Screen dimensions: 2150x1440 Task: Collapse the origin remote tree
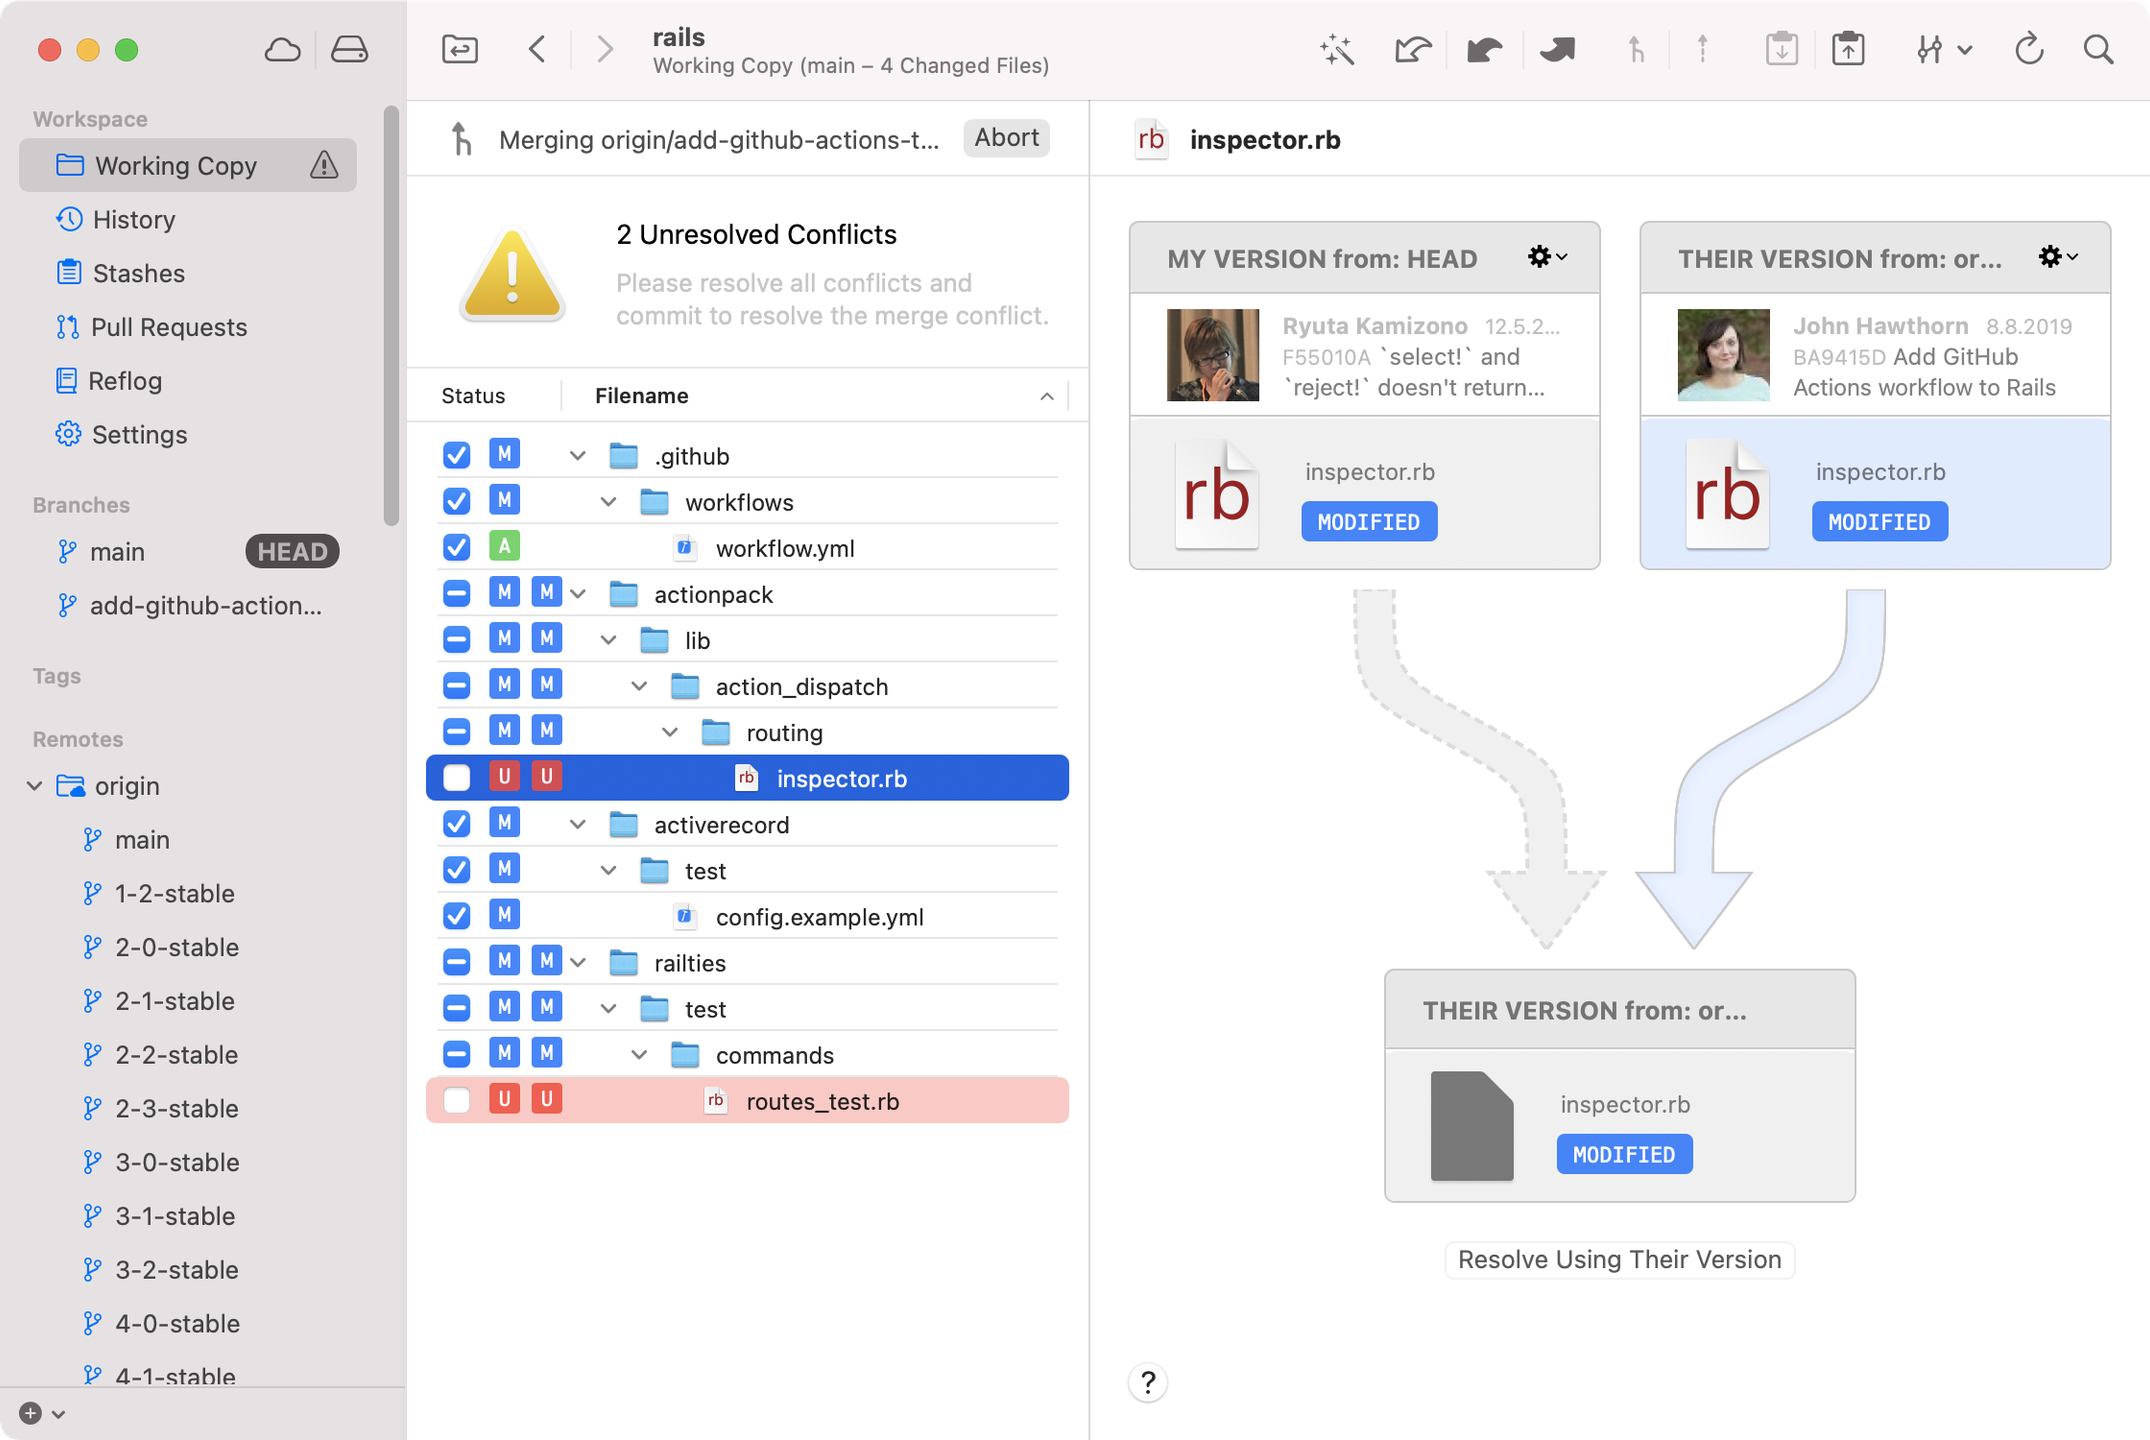[35, 786]
